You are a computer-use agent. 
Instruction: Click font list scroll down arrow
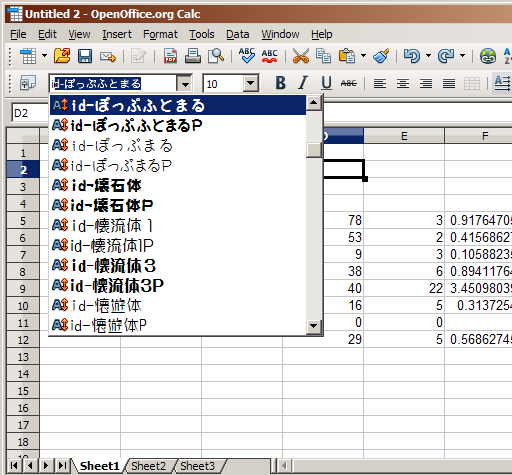[314, 326]
